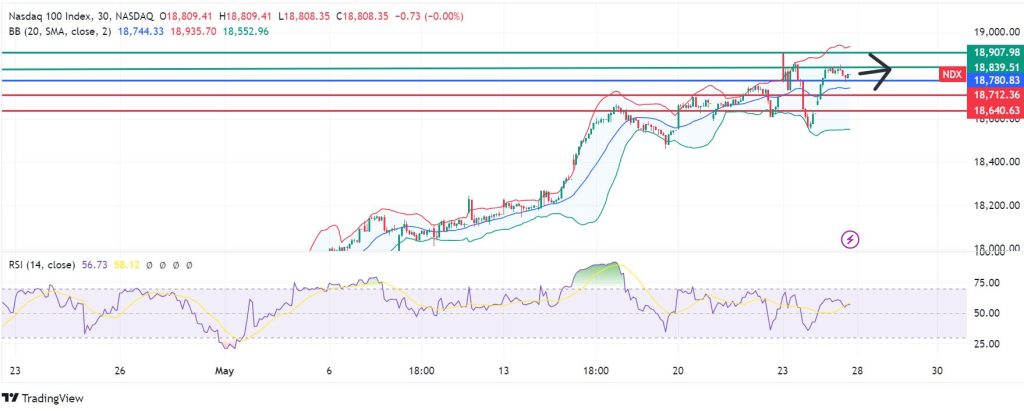Click the 19,000.00 price axis label

point(996,31)
